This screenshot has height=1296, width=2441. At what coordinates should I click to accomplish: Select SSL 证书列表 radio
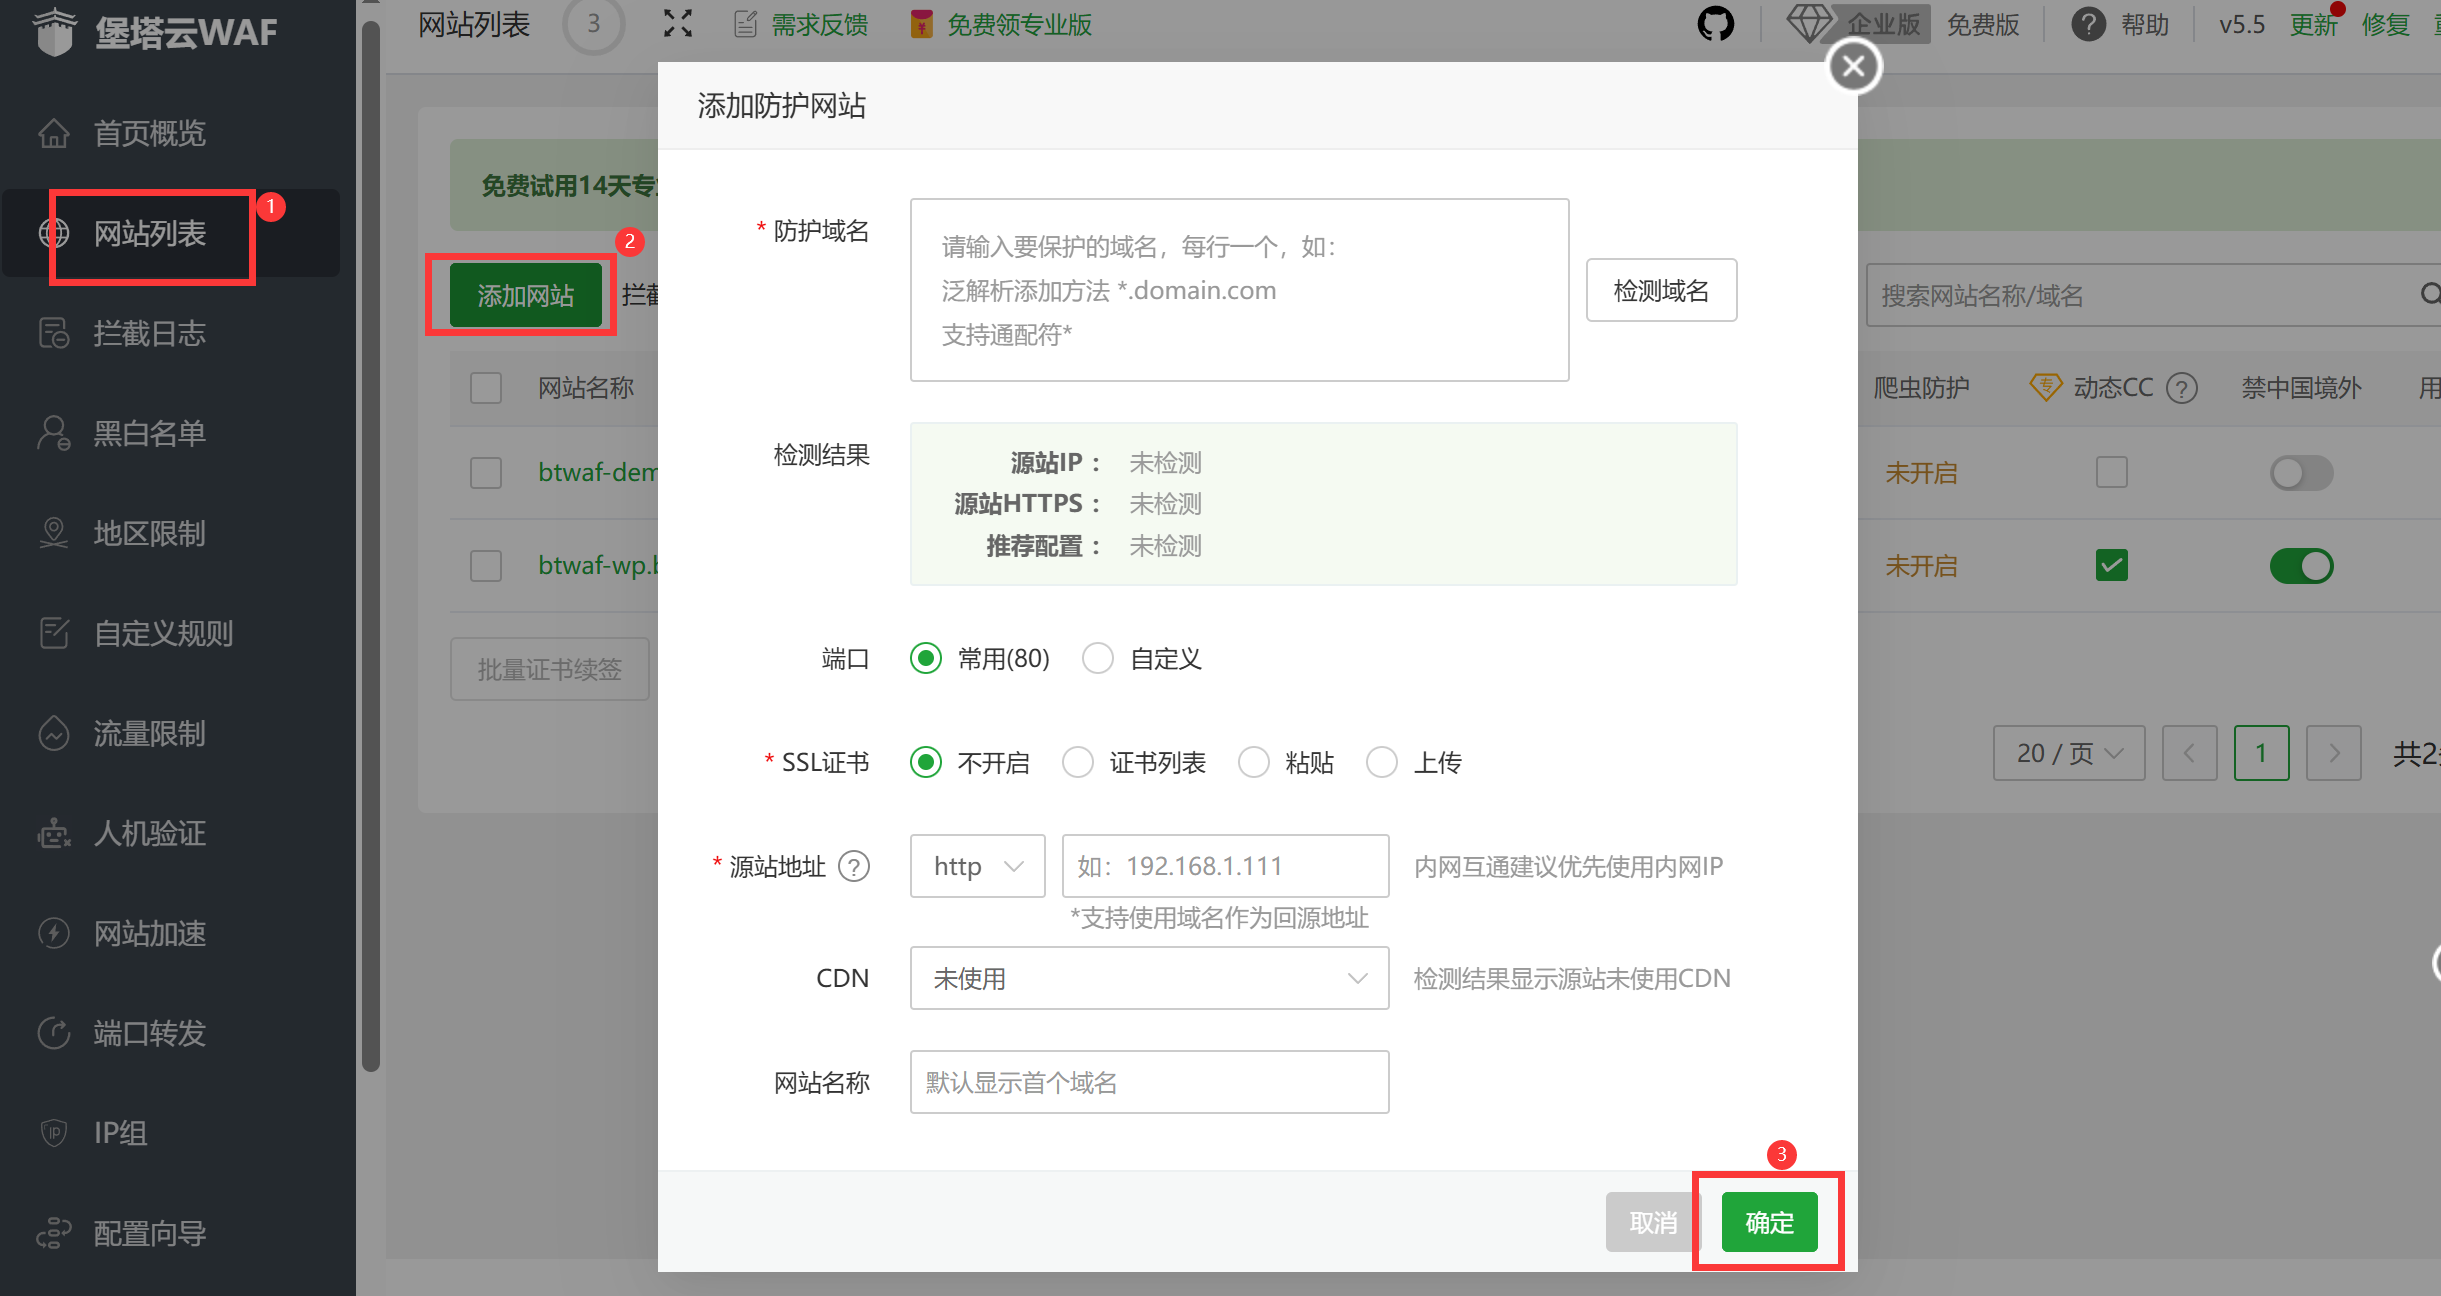point(1078,762)
